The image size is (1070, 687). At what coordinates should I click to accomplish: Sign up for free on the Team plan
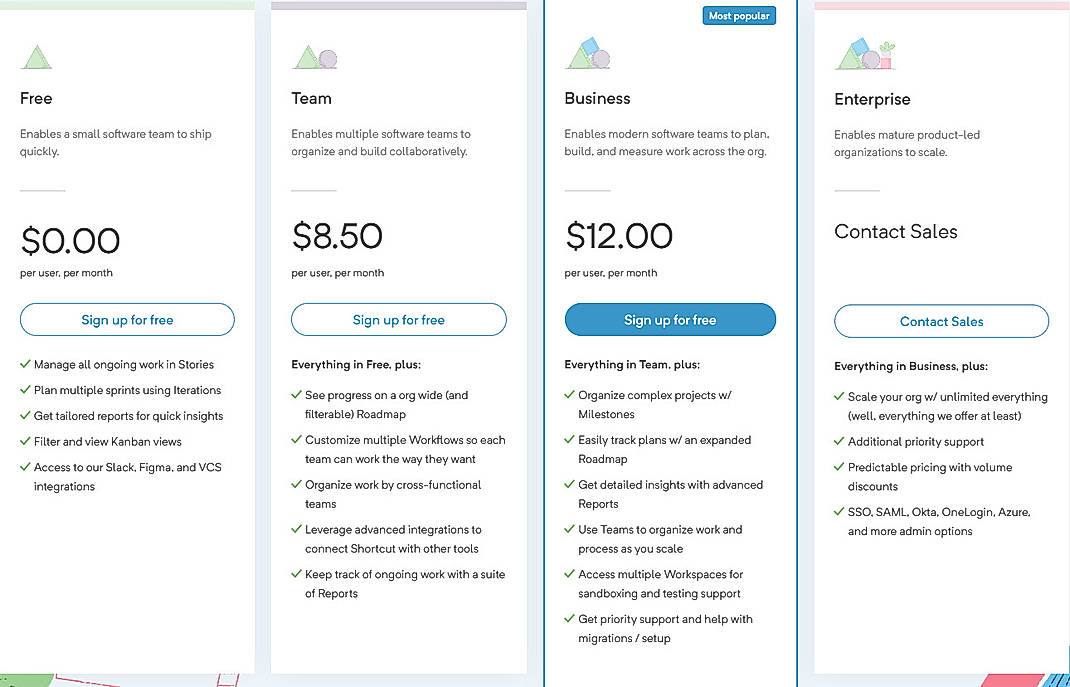coord(398,320)
